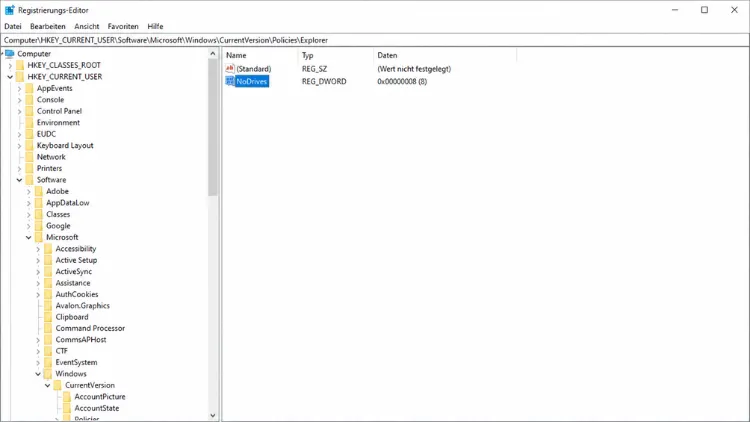Select the Assistance tree key
750x422 pixels.
pos(73,283)
